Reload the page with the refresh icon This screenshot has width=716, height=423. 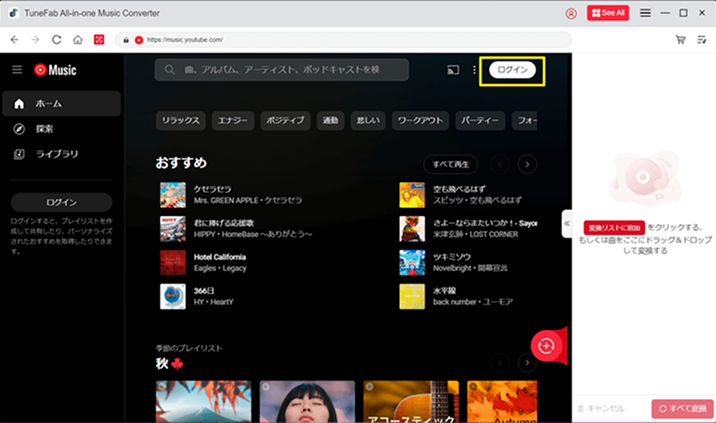[56, 40]
